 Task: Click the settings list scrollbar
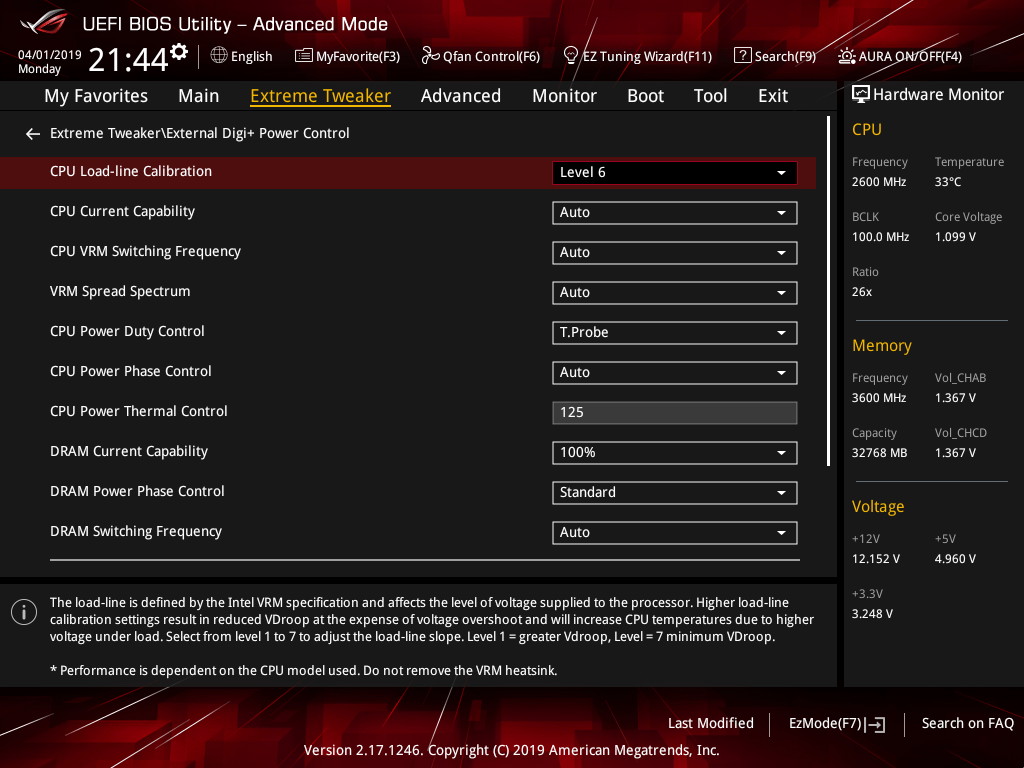[x=828, y=291]
